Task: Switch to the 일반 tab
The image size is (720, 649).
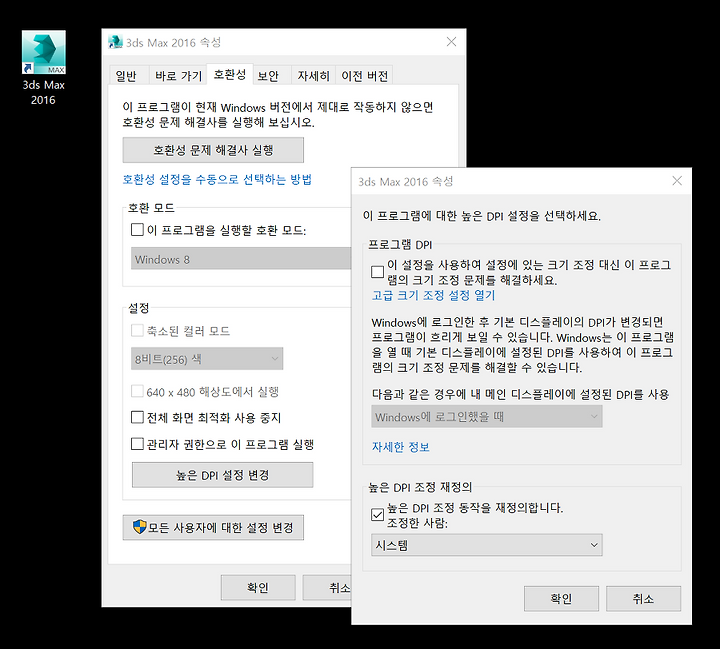Action: click(x=126, y=75)
